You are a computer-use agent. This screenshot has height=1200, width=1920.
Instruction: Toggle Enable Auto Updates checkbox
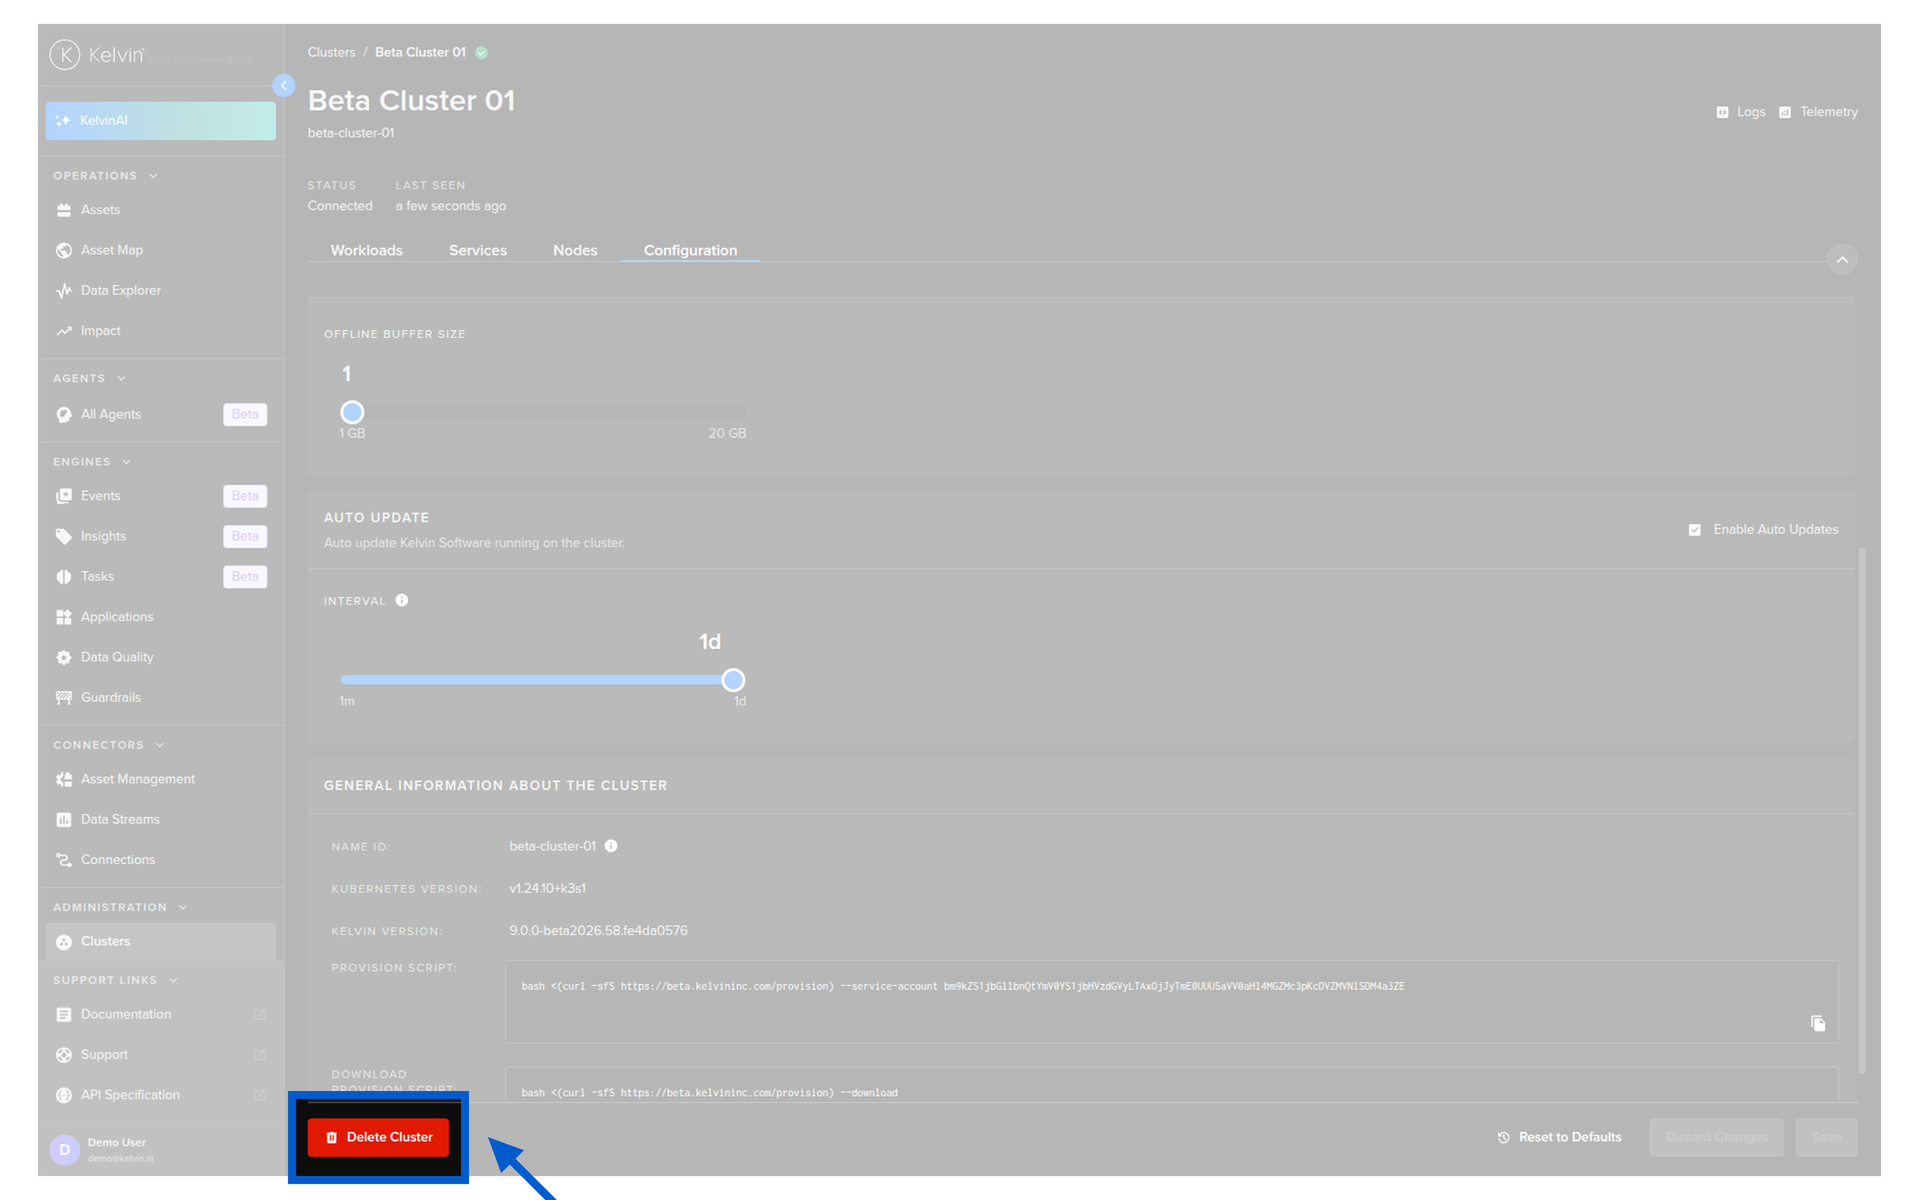[1695, 530]
